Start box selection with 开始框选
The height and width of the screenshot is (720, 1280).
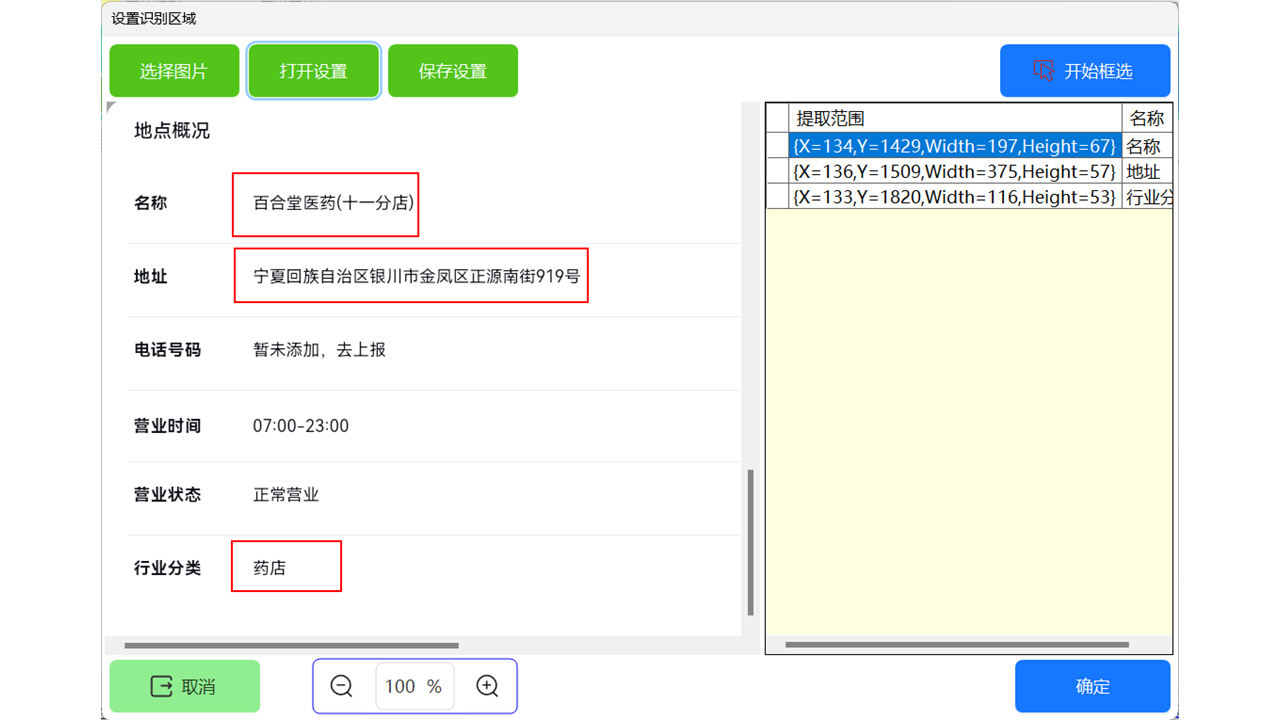click(1085, 71)
